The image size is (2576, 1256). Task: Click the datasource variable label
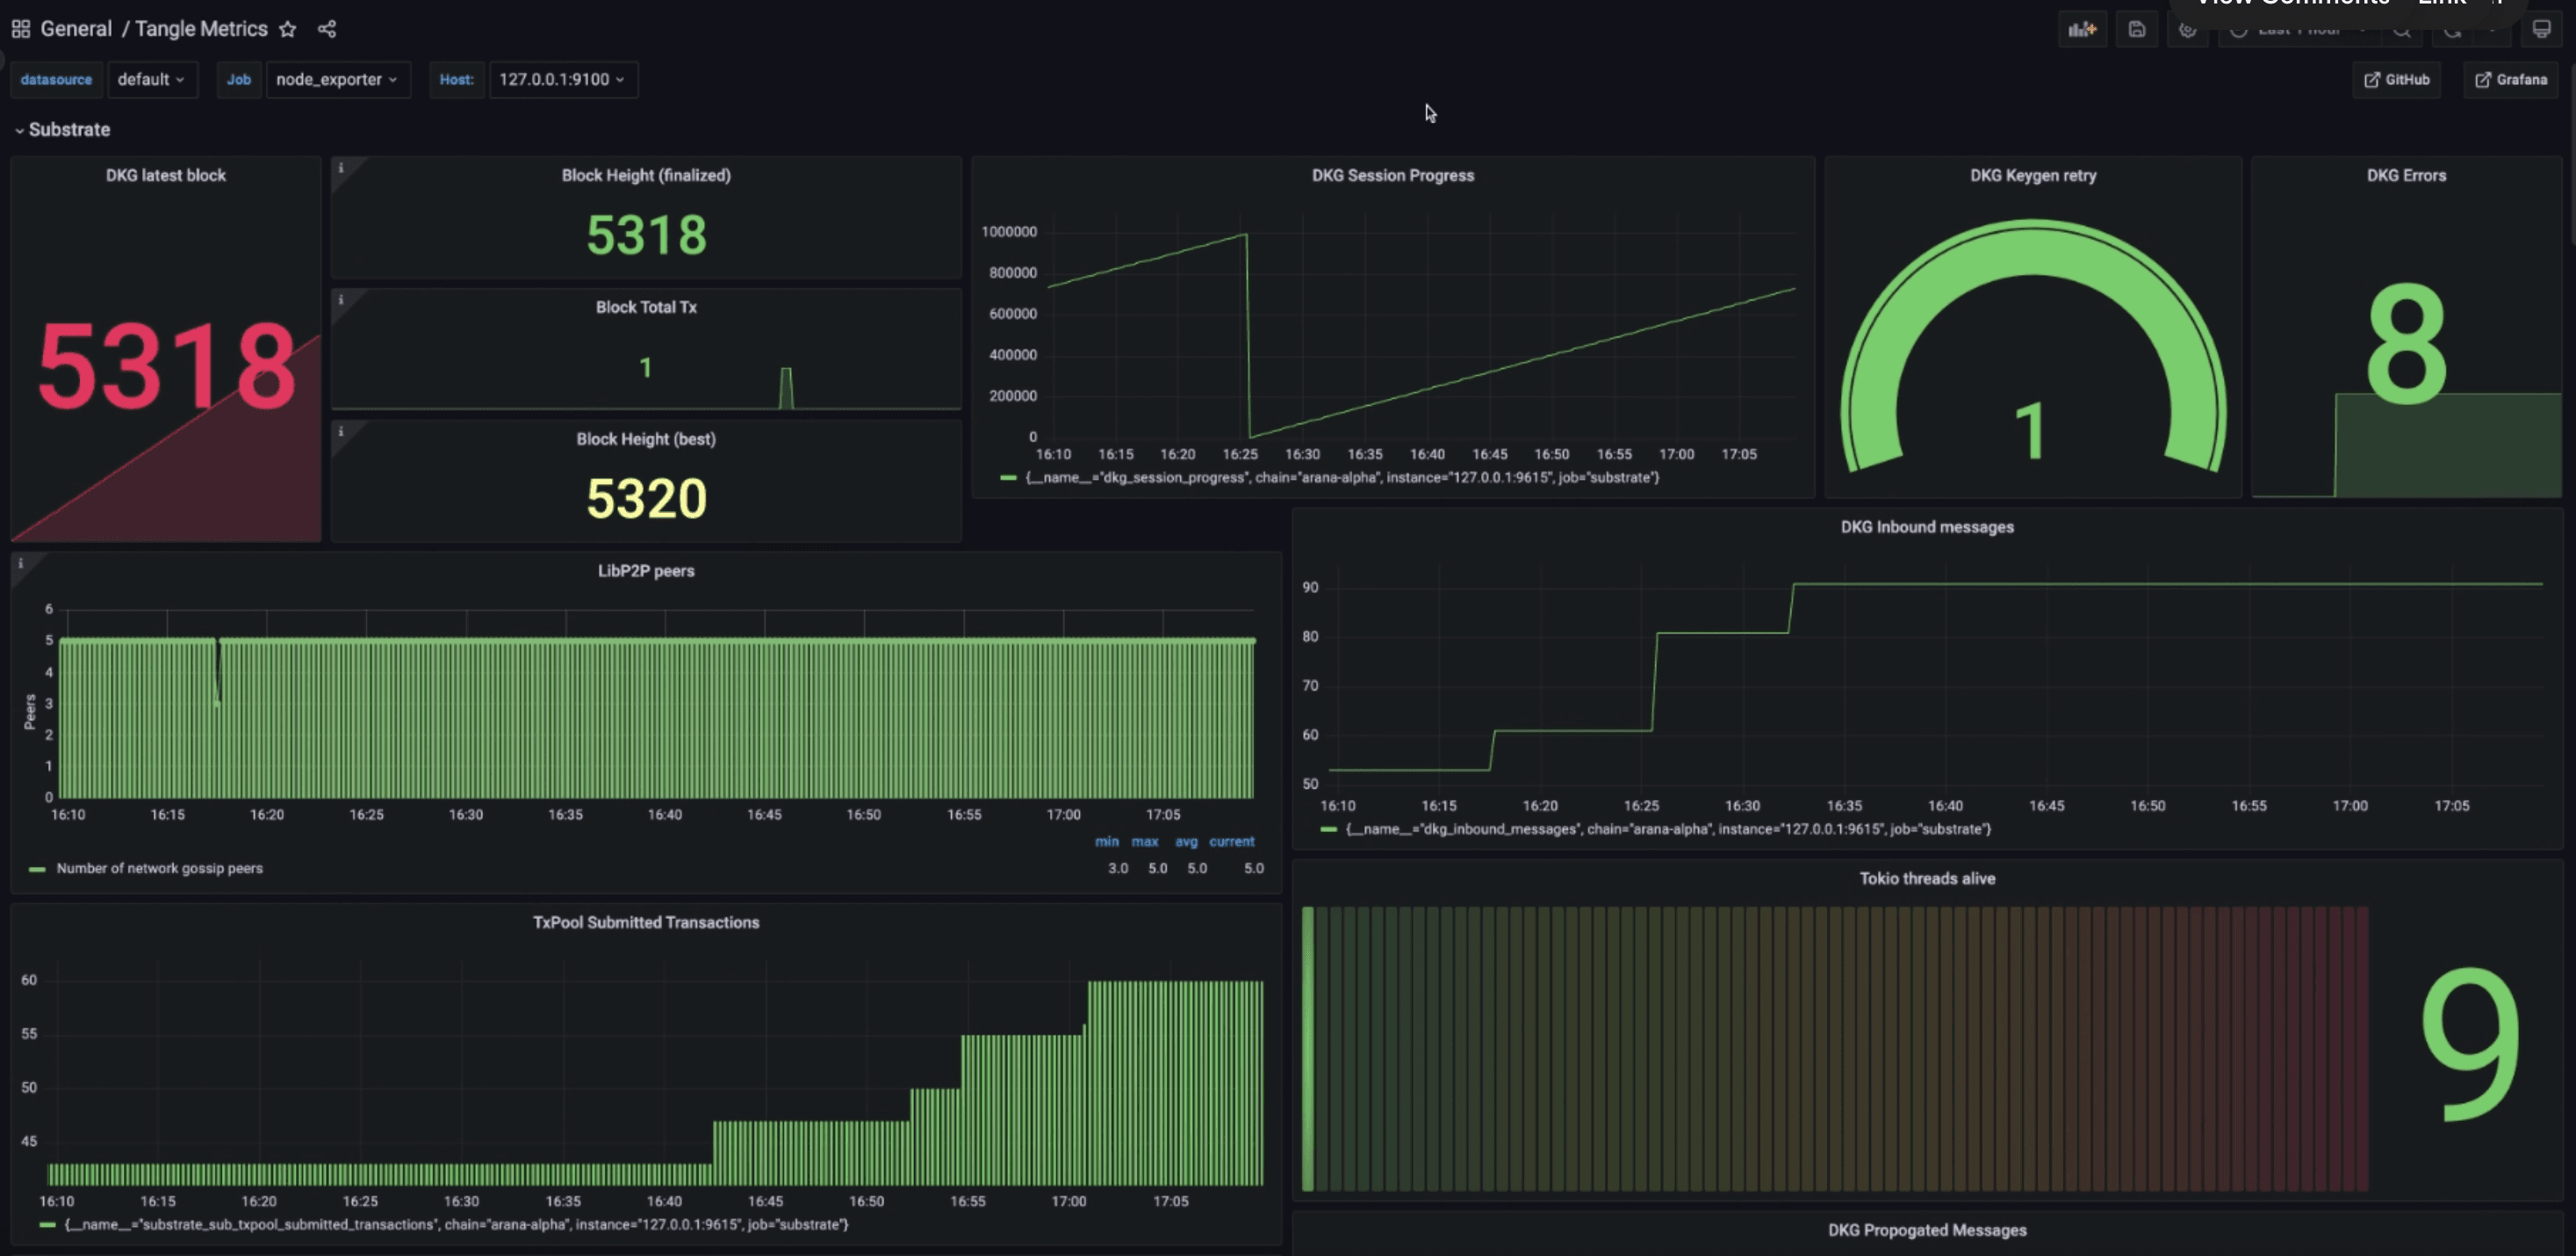[56, 79]
